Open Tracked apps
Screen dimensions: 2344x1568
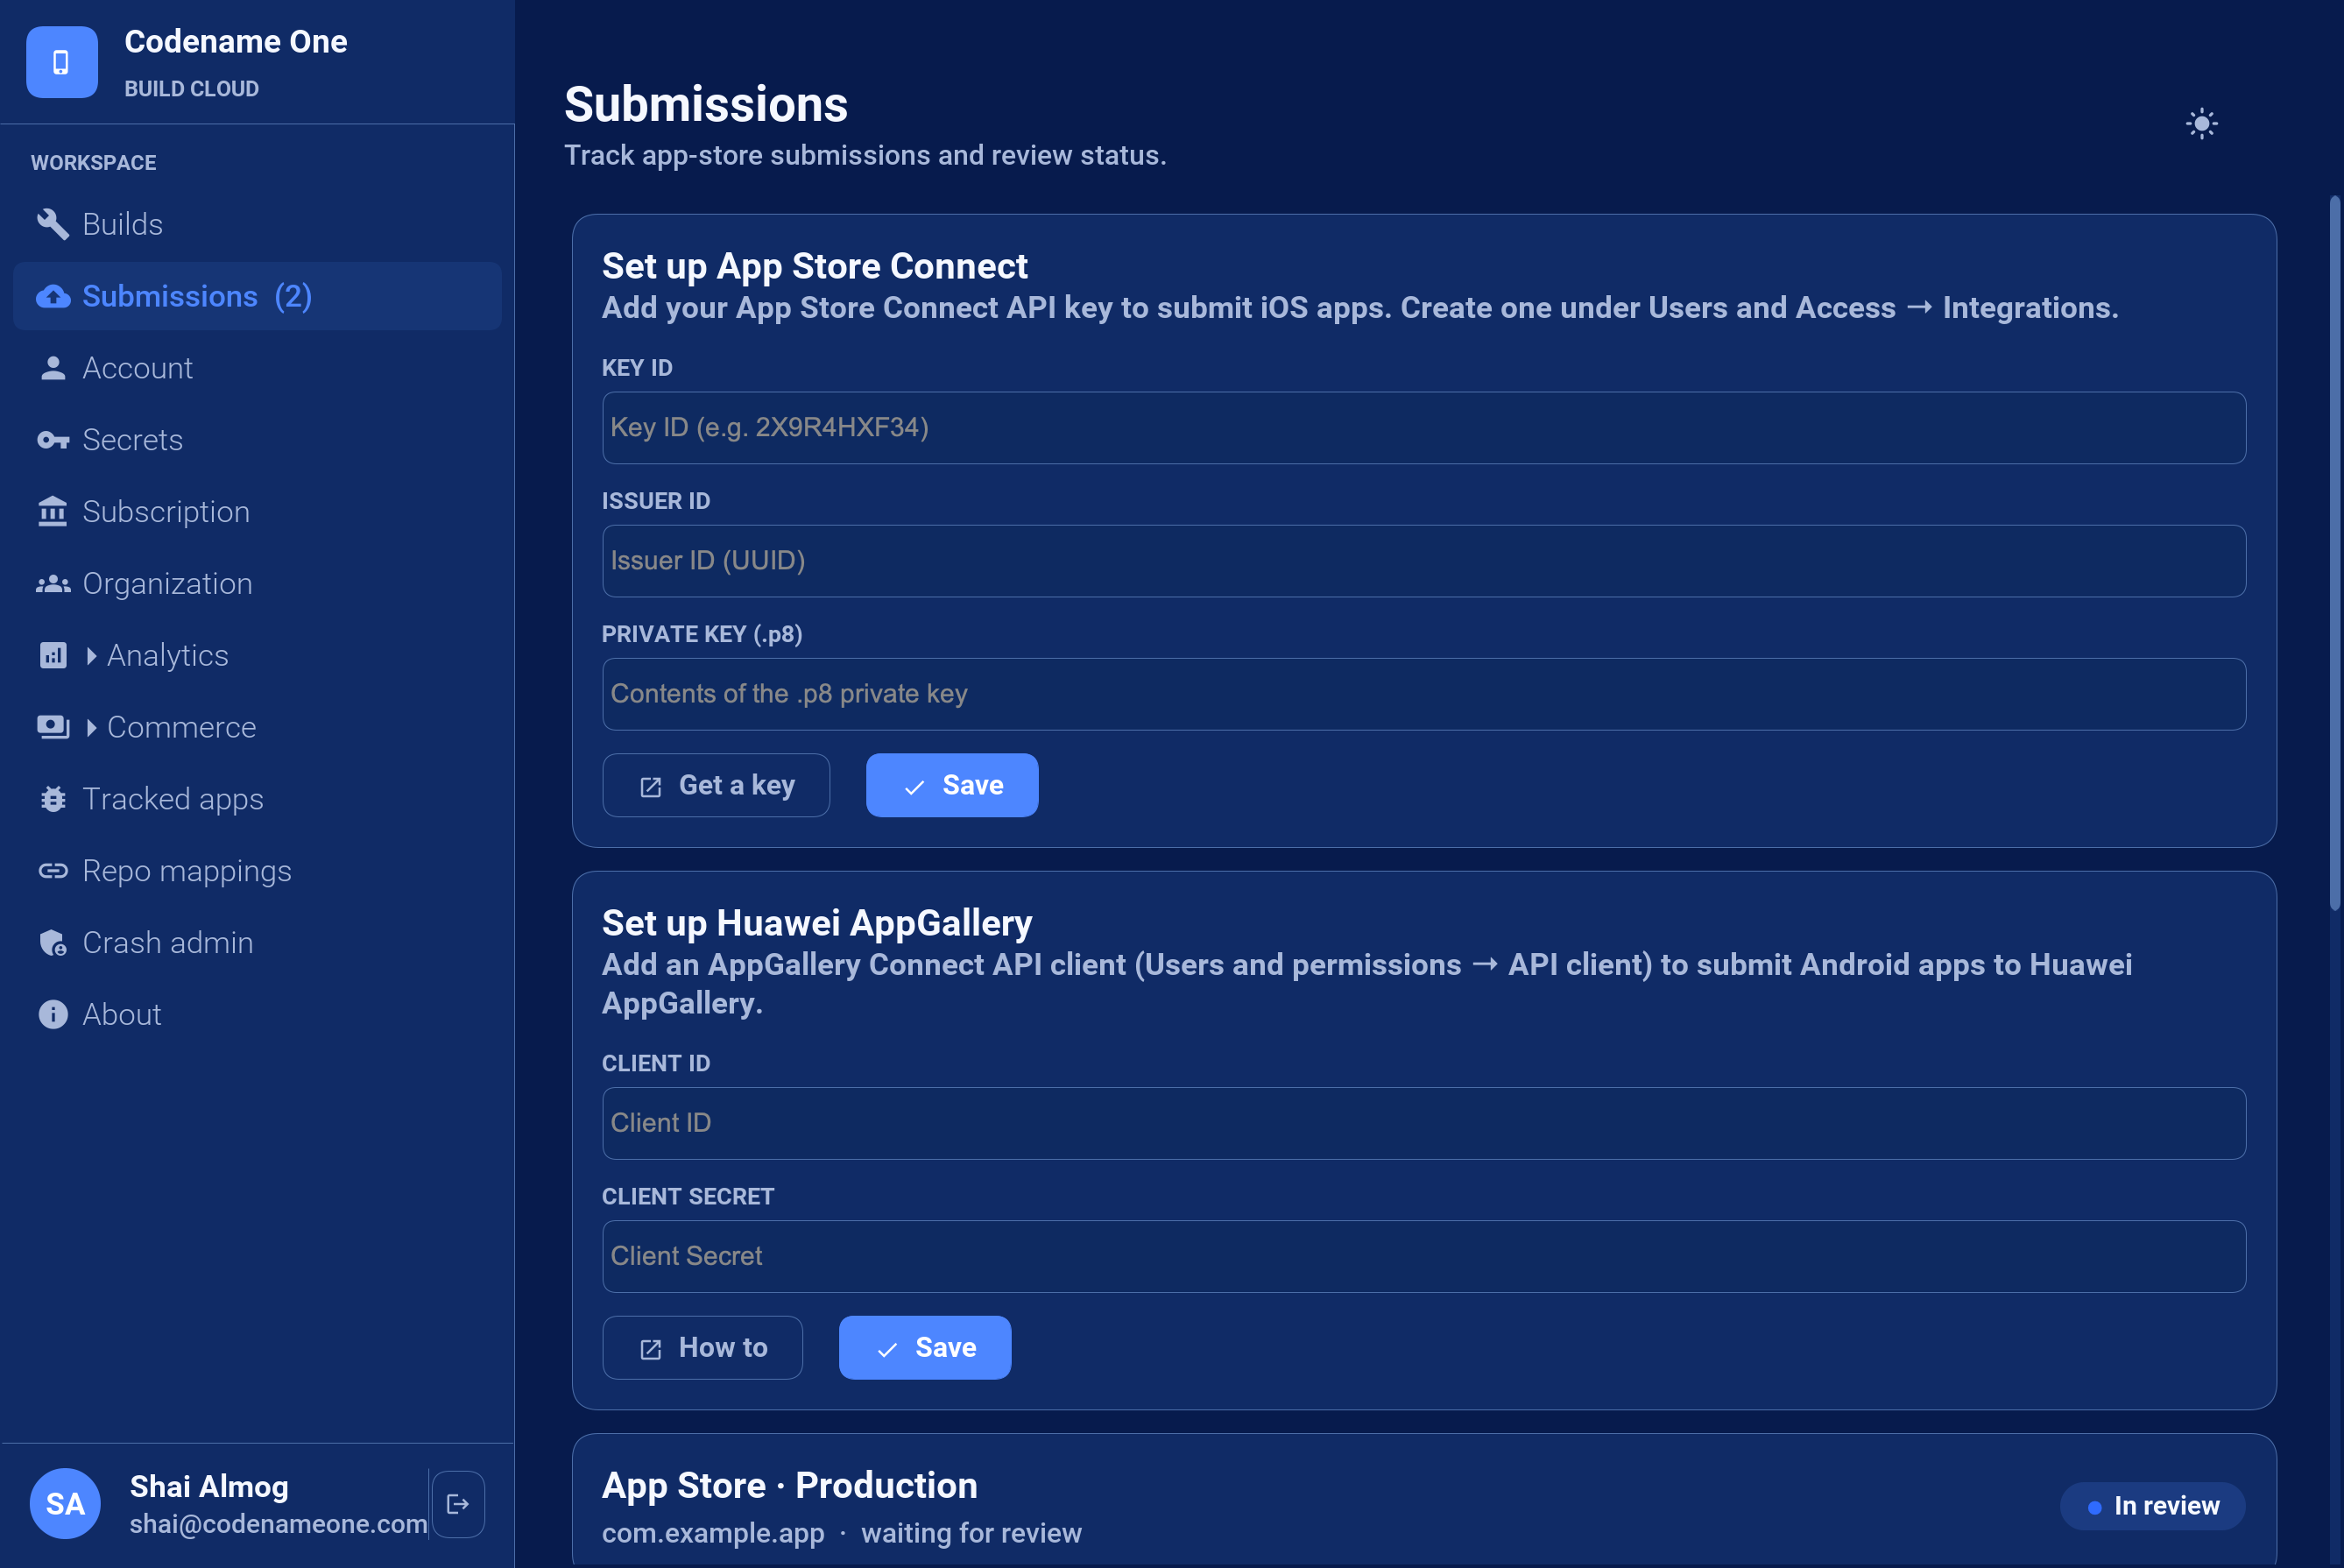257,799
